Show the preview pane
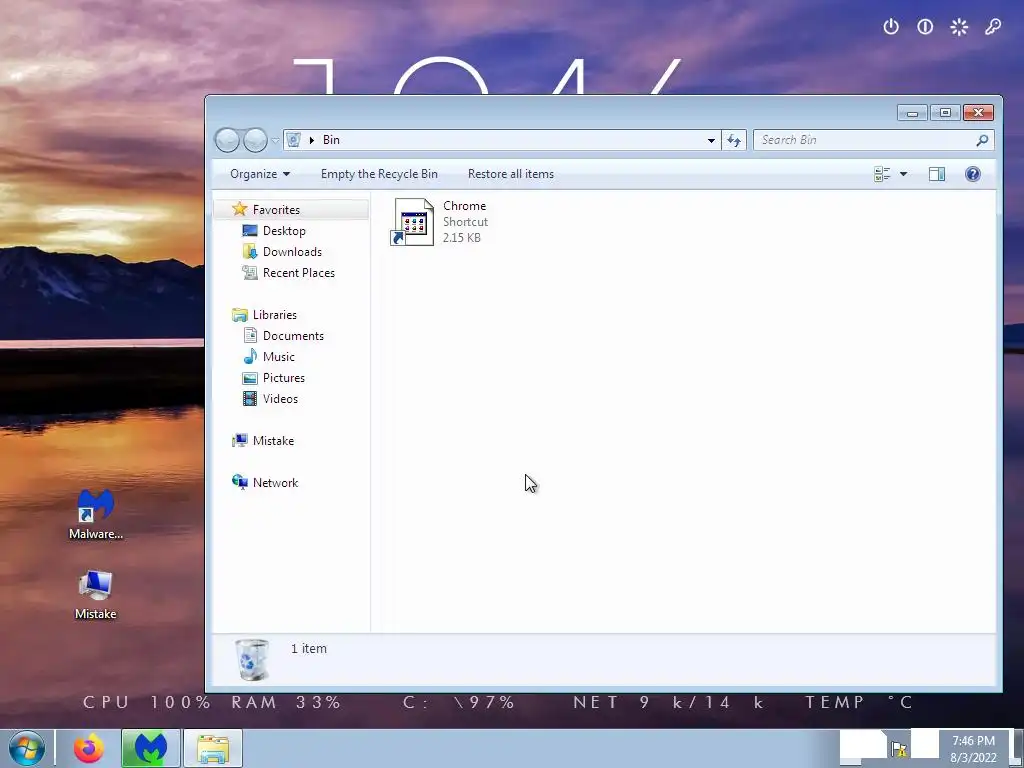1024x768 pixels. click(936, 174)
